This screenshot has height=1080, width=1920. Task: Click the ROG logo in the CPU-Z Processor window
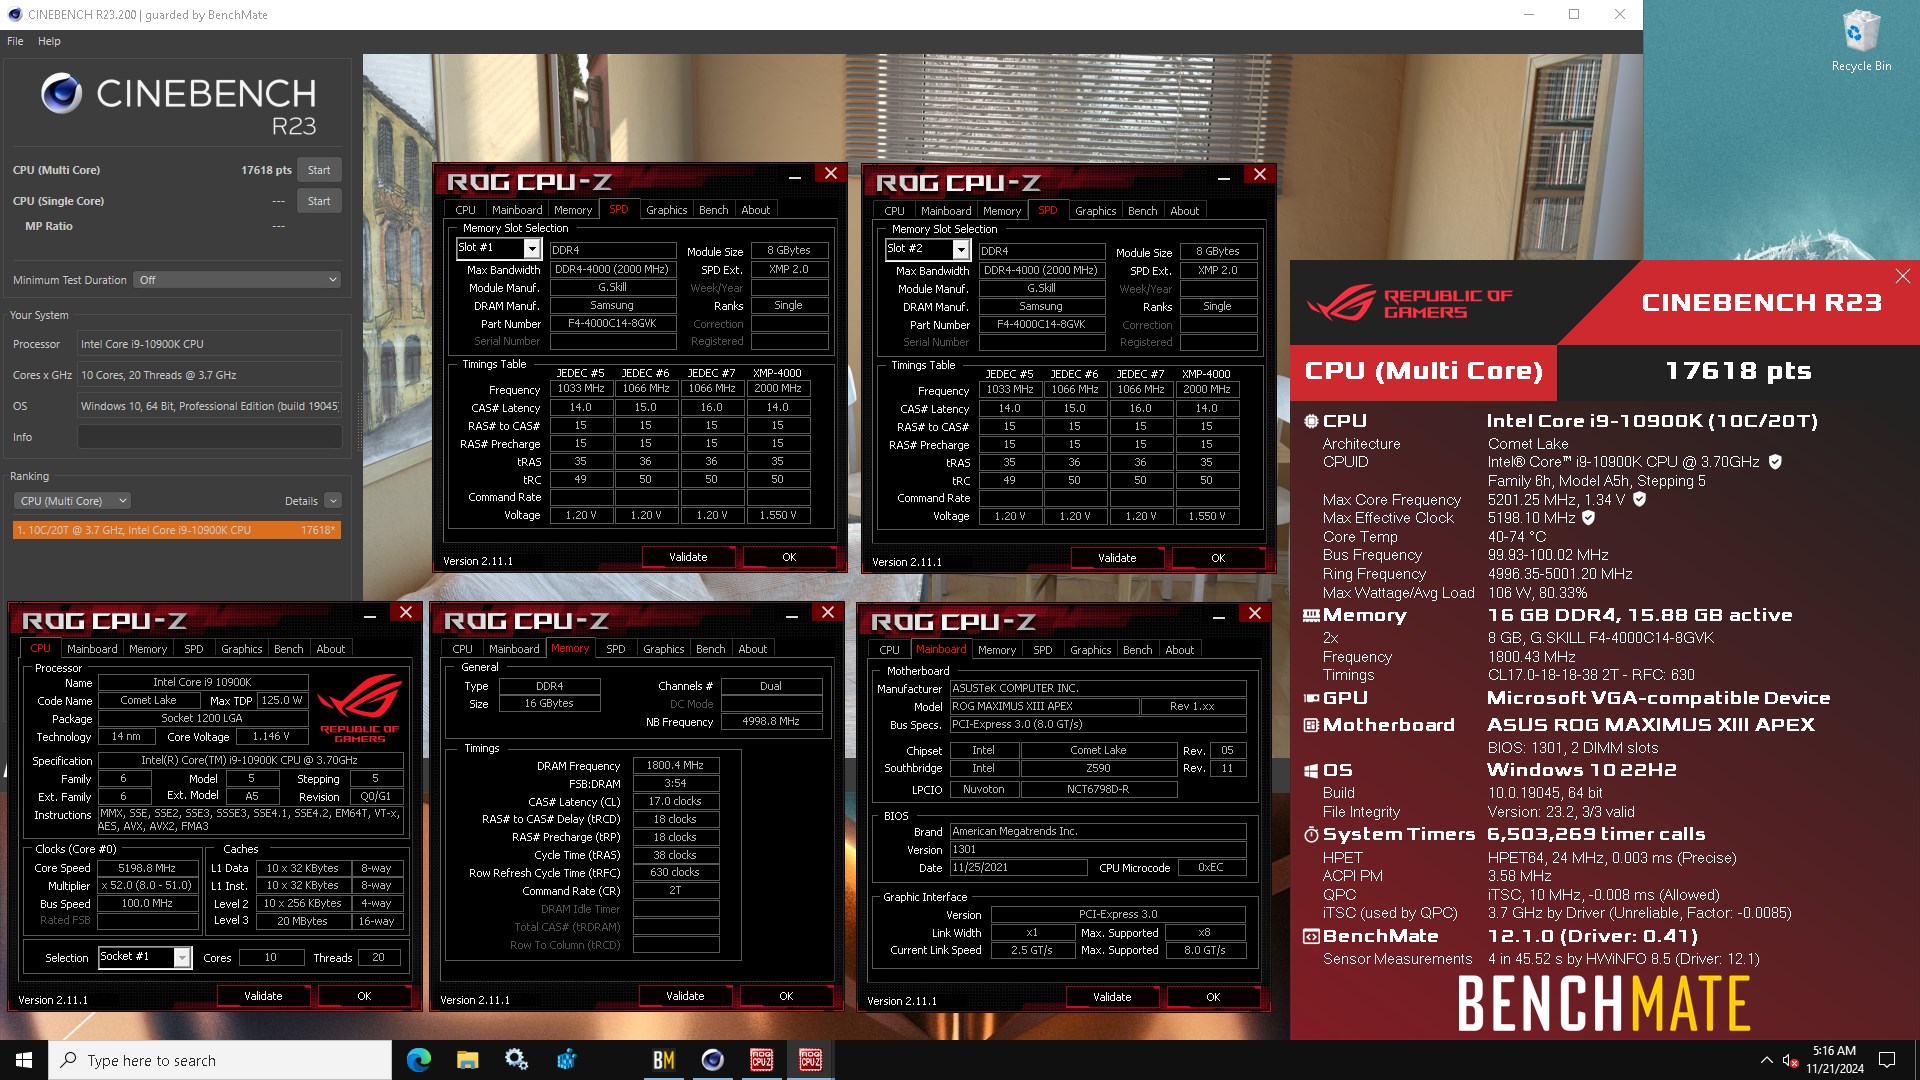(360, 707)
